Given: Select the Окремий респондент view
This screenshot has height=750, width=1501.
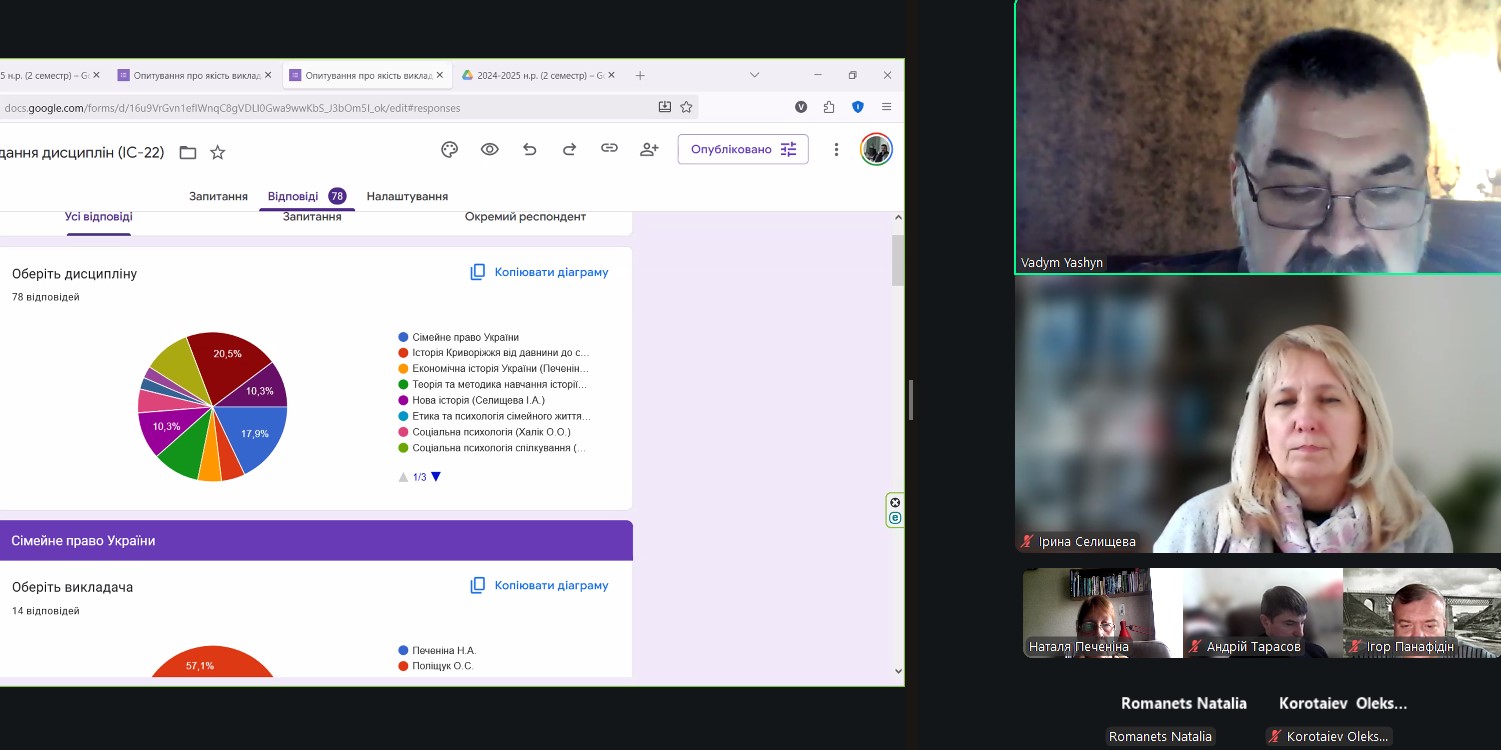Looking at the screenshot, I should coord(525,217).
